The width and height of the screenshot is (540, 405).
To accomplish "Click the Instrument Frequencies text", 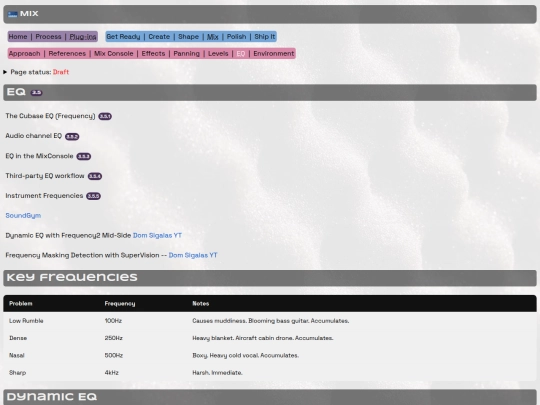I will click(x=44, y=196).
